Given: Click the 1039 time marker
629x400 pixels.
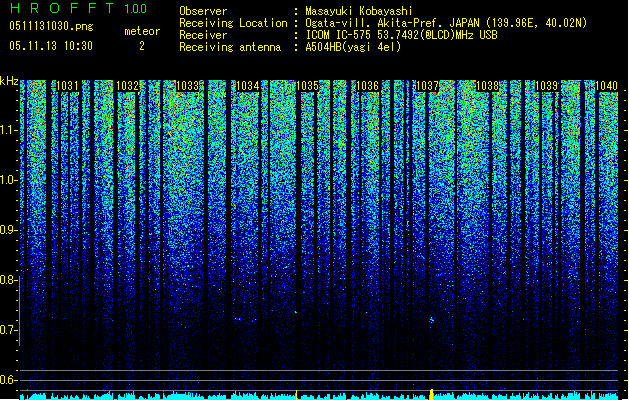Looking at the screenshot, I should (547, 86).
